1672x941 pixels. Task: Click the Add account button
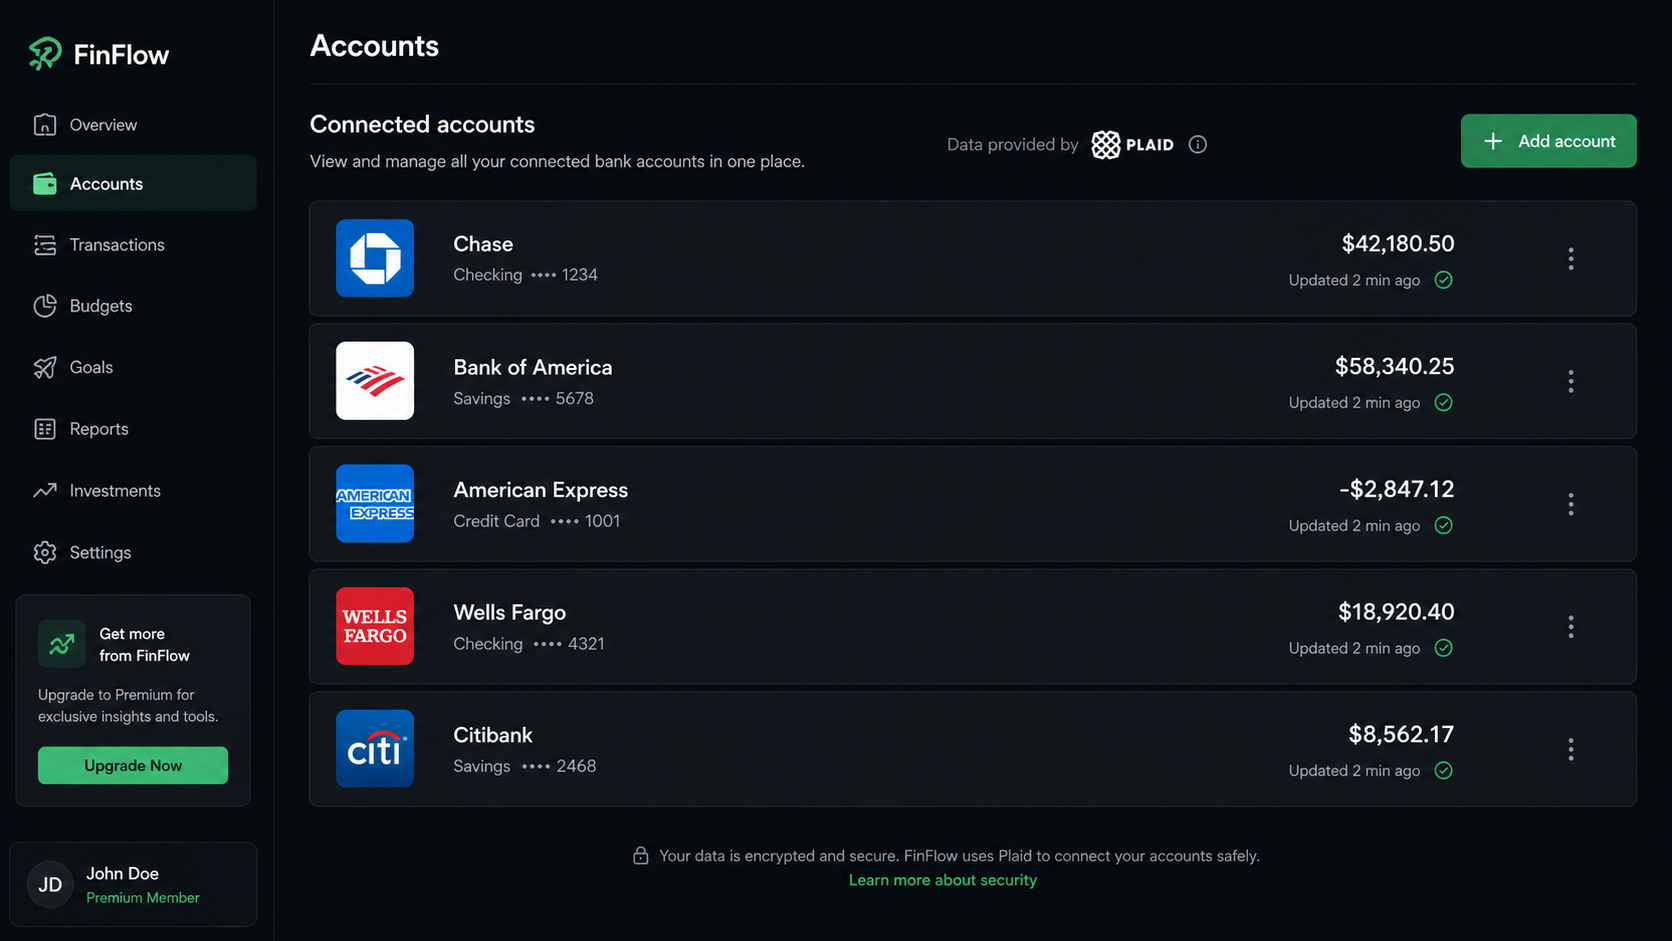(1548, 141)
